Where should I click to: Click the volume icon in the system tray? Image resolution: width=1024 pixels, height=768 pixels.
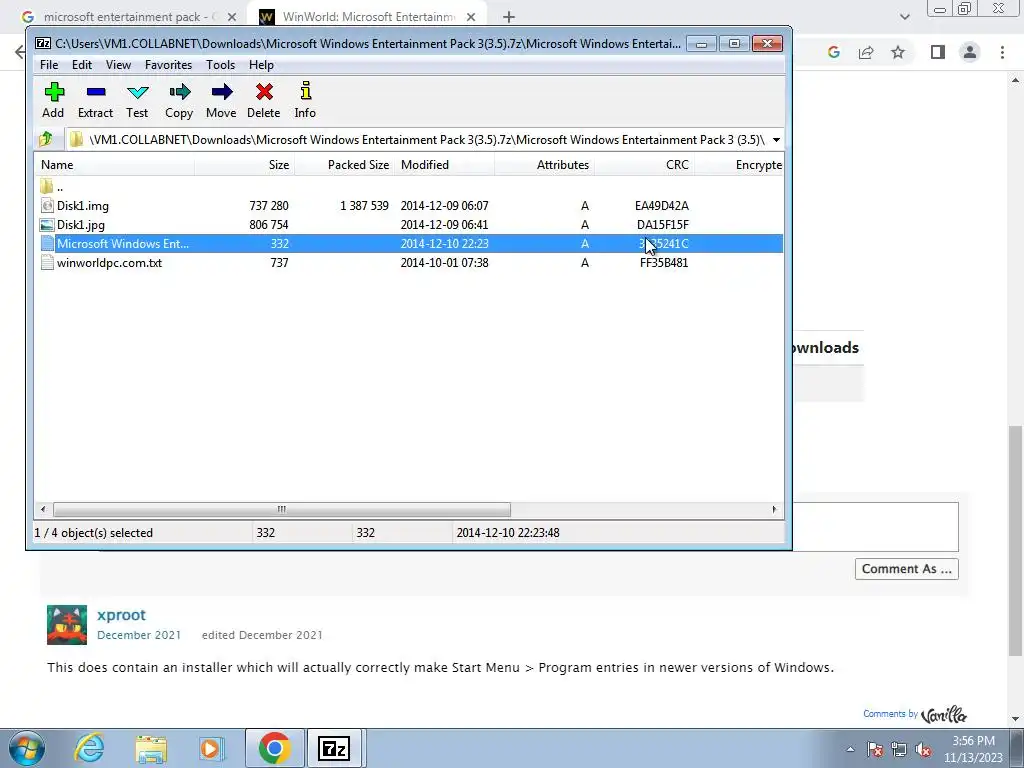pos(923,749)
